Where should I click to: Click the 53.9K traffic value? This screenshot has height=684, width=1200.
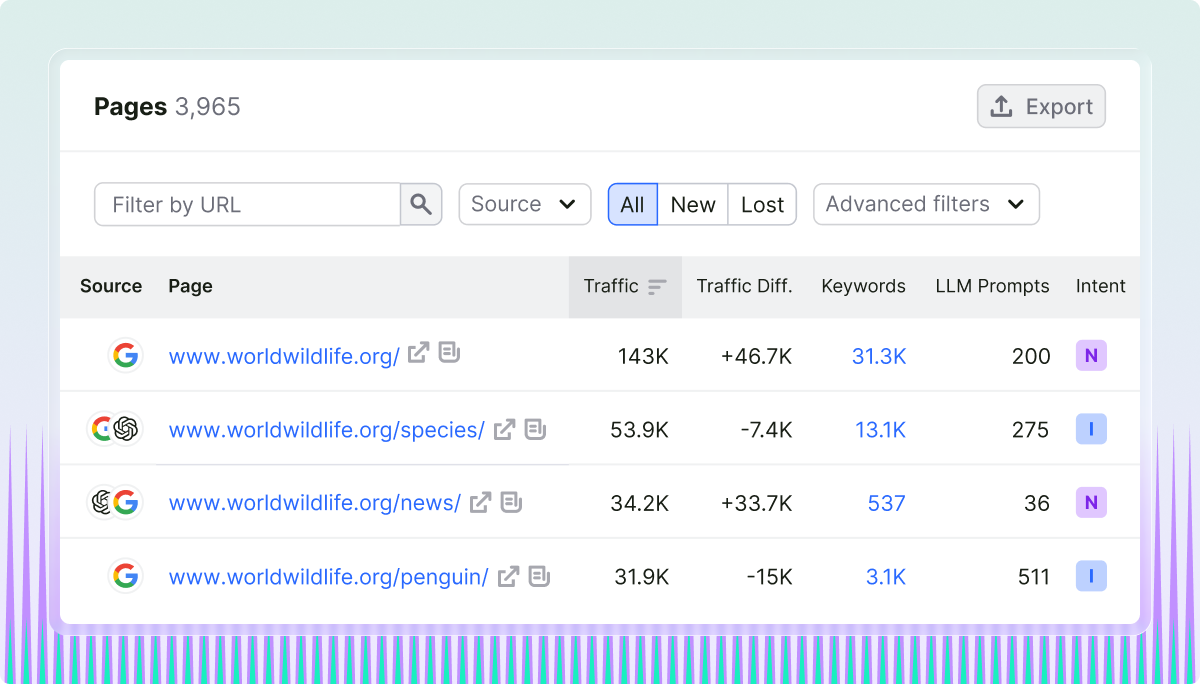(639, 430)
